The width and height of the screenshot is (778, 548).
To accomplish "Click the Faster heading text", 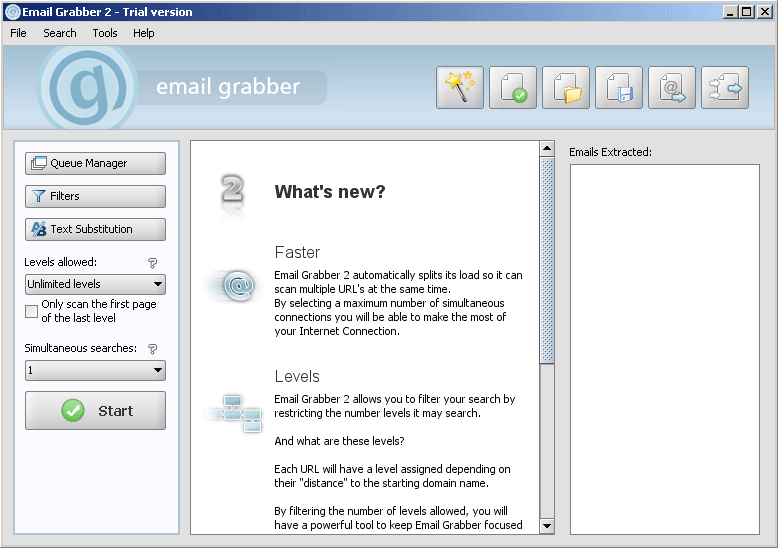I will [x=297, y=252].
